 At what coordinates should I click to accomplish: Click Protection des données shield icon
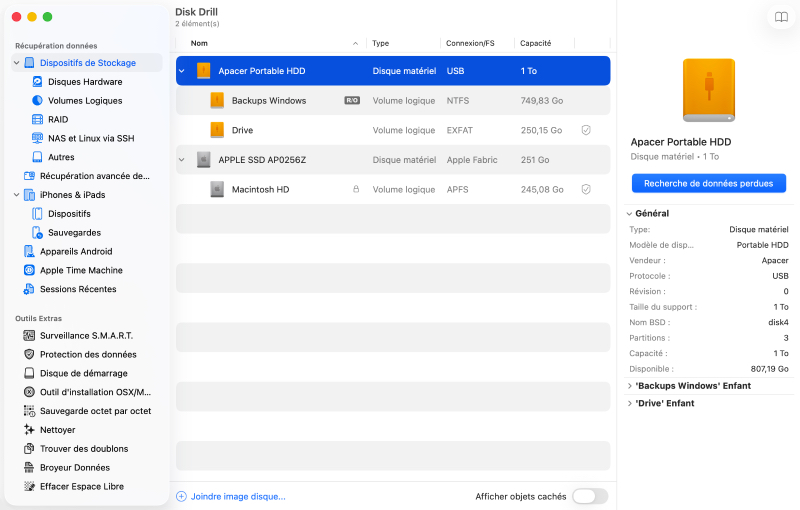tap(29, 354)
